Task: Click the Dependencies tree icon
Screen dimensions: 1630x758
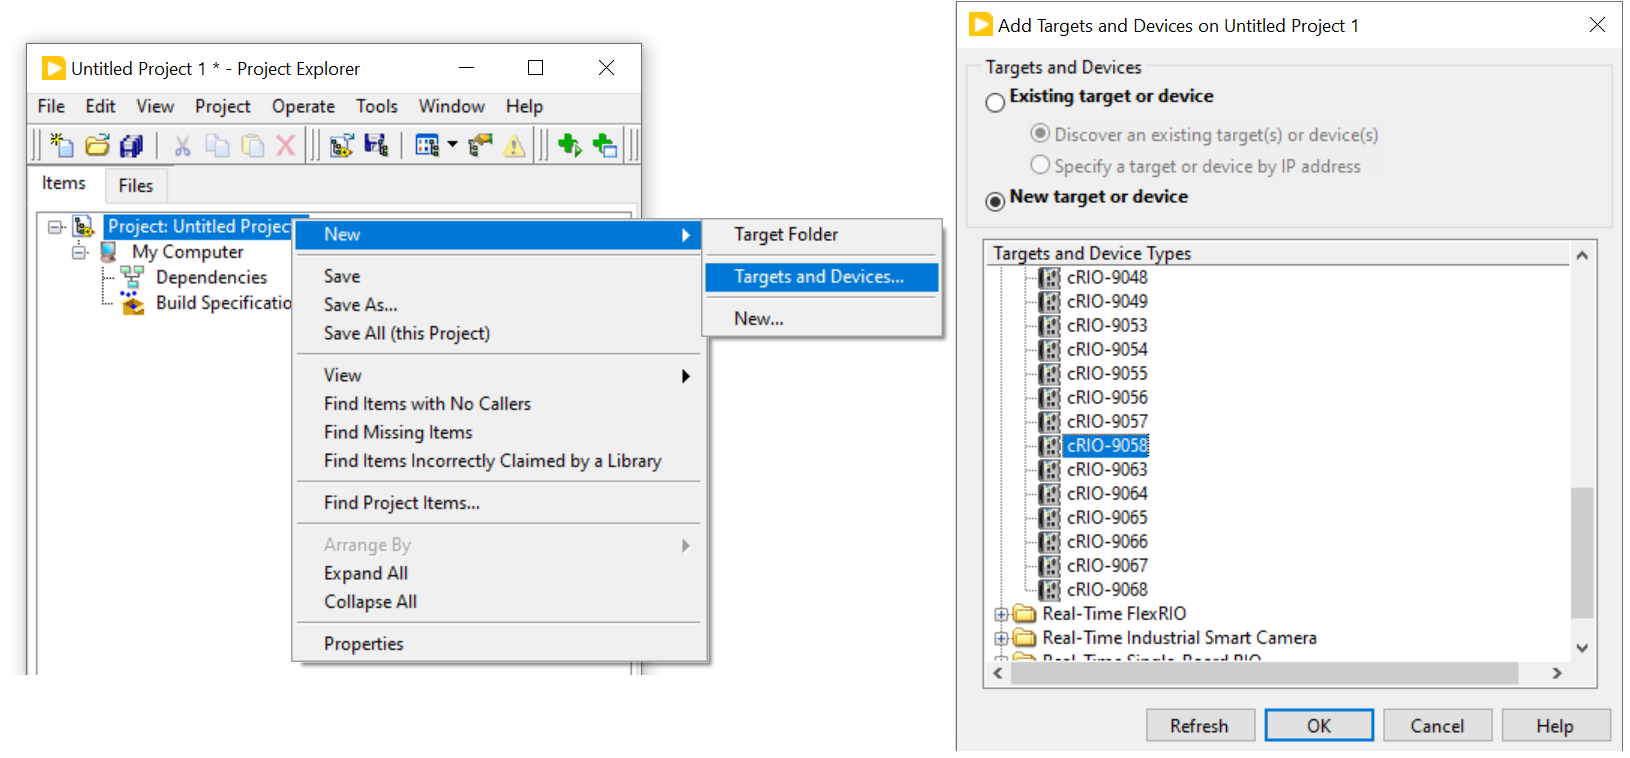Action: pos(132,277)
